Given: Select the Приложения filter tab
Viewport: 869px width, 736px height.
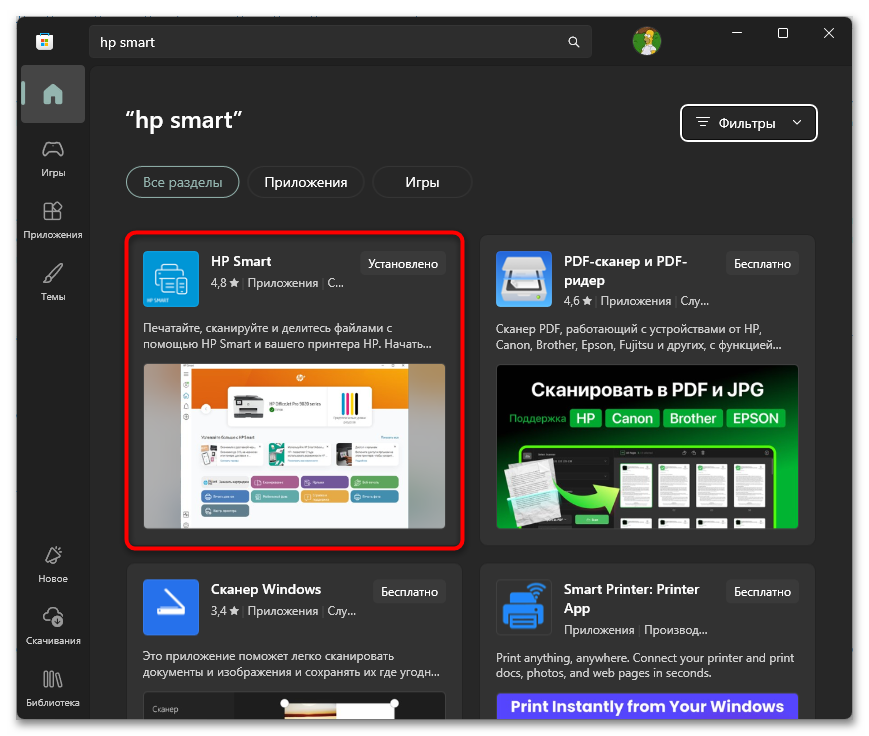Looking at the screenshot, I should point(306,182).
